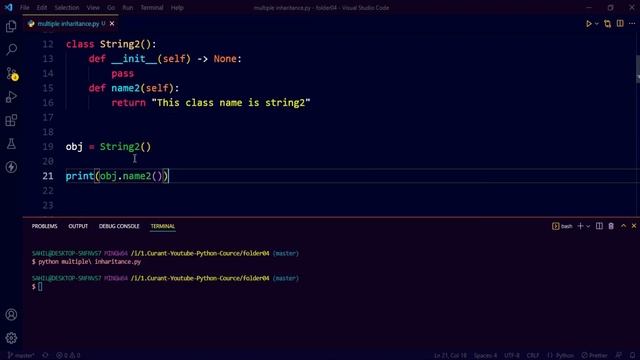
Task: Open errors and warnings count in status bar
Action: [x=68, y=356]
